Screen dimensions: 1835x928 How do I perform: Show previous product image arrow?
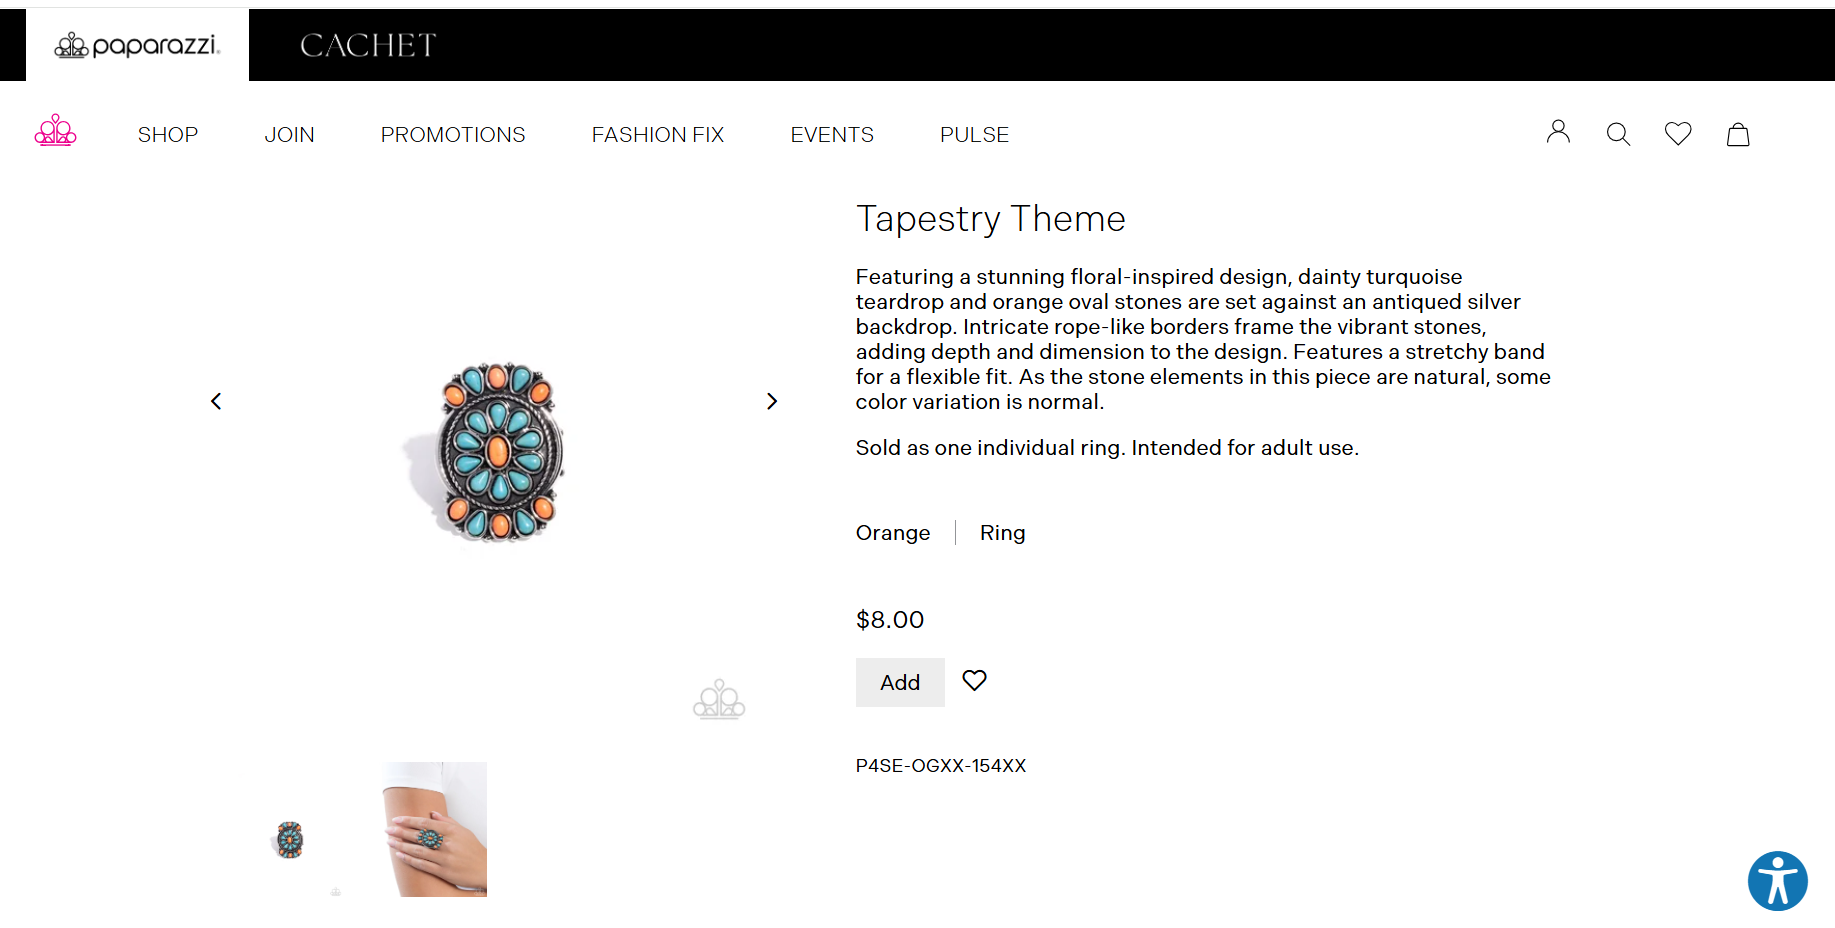click(216, 401)
